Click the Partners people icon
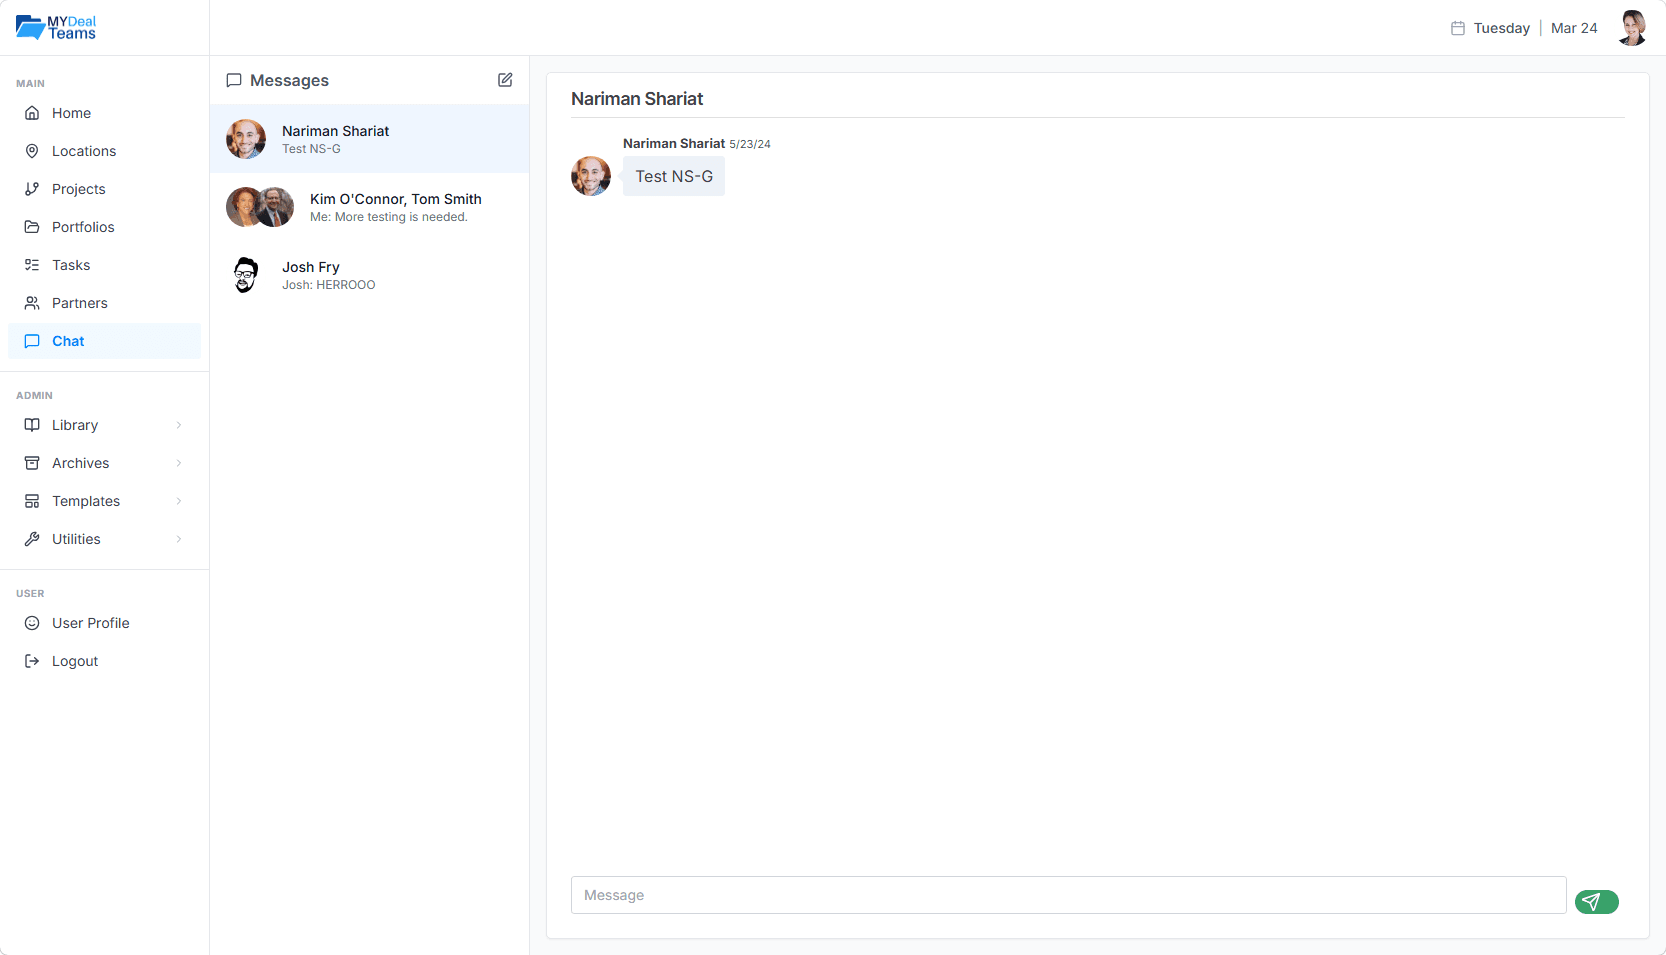 pyautogui.click(x=32, y=303)
